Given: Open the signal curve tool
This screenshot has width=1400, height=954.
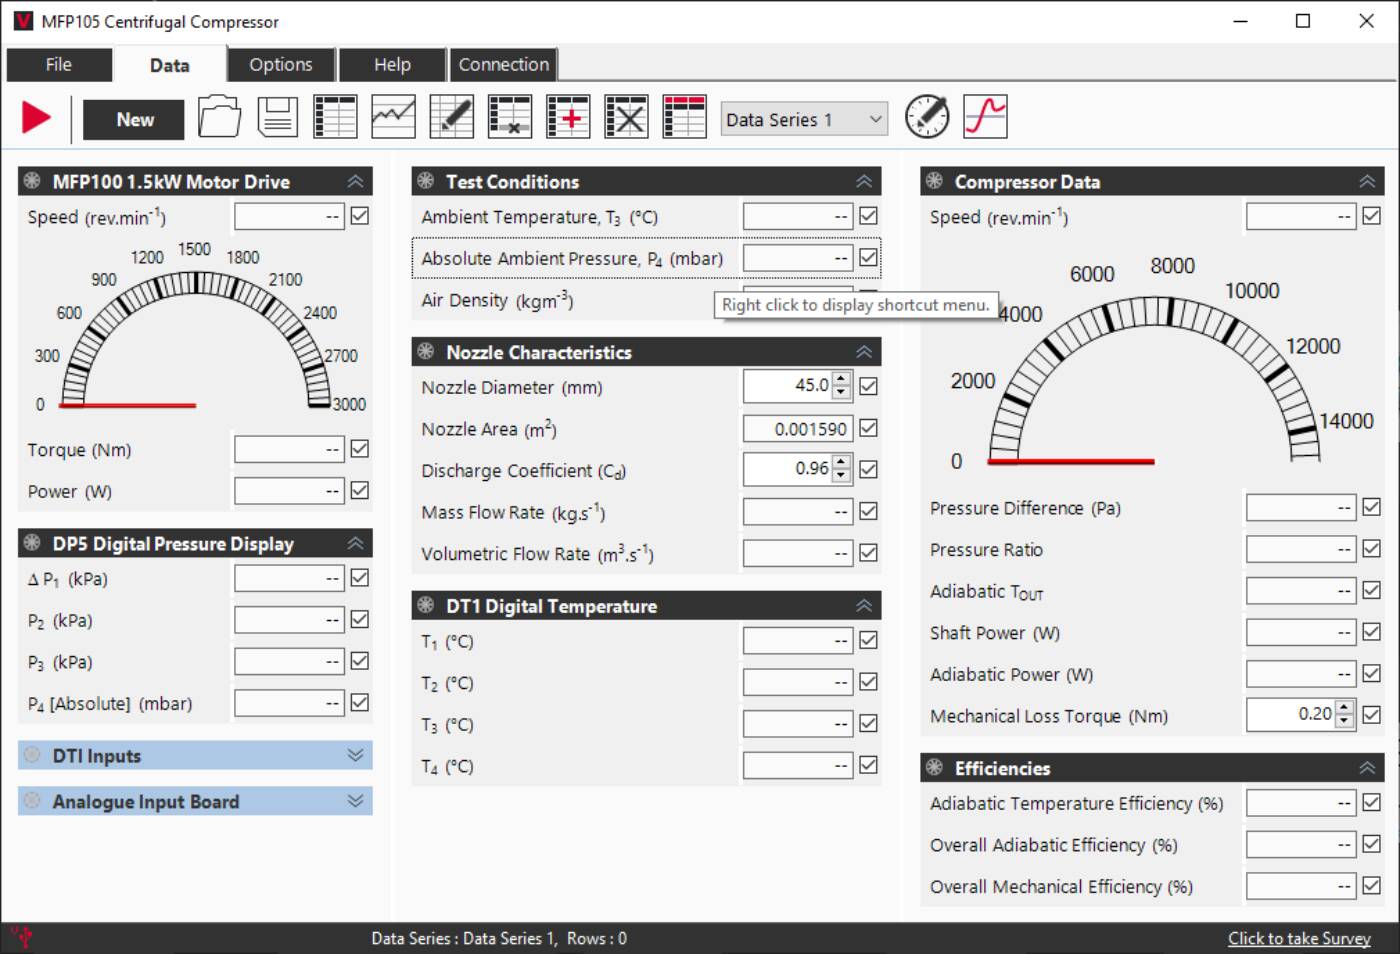Looking at the screenshot, I should 985,116.
